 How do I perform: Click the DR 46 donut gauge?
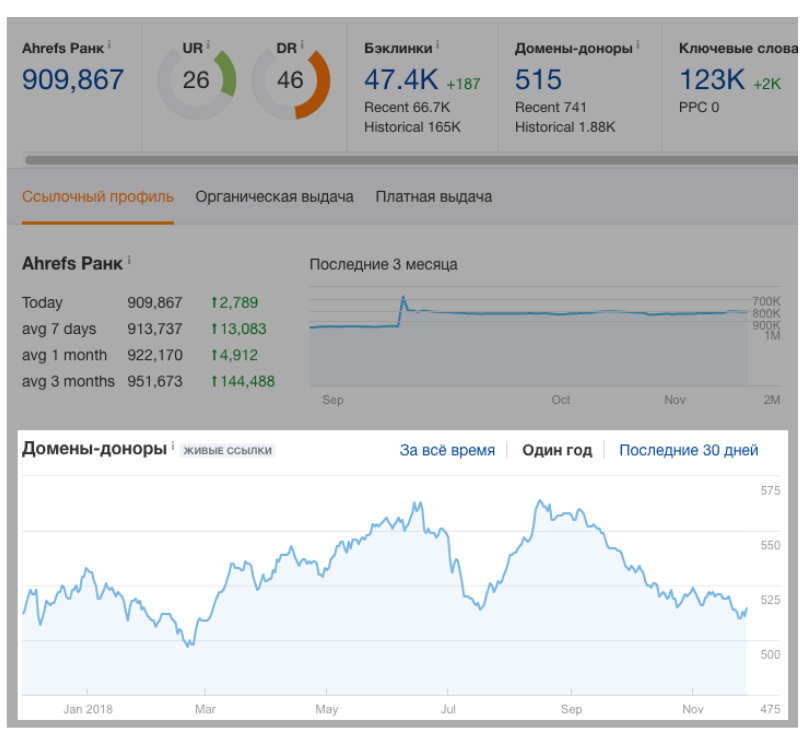point(290,81)
